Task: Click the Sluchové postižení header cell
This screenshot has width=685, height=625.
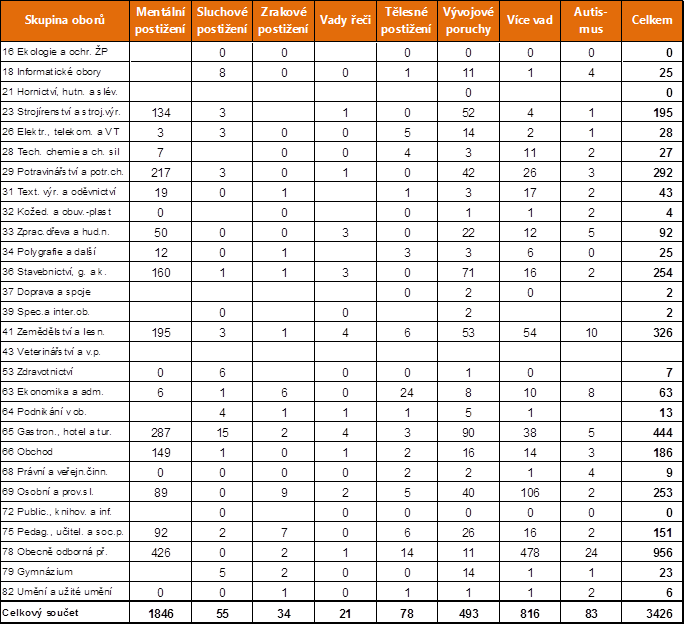Action: coord(222,21)
